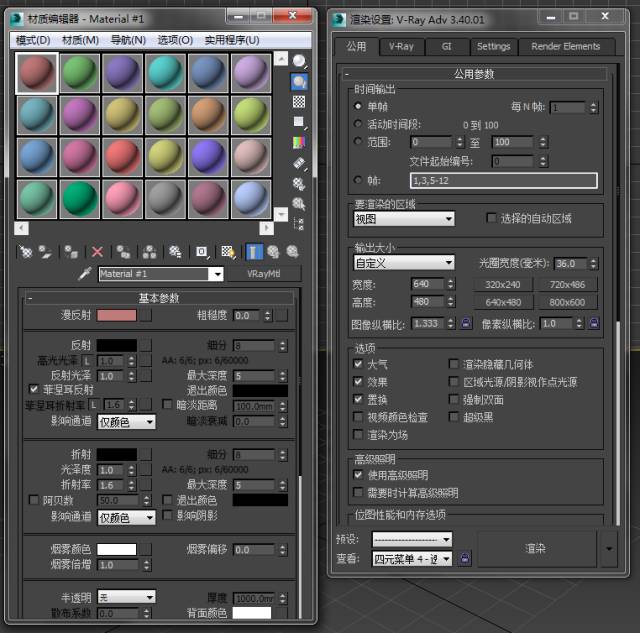Open the material name Material #1 dropdown
640x633 pixels.
[x=216, y=274]
